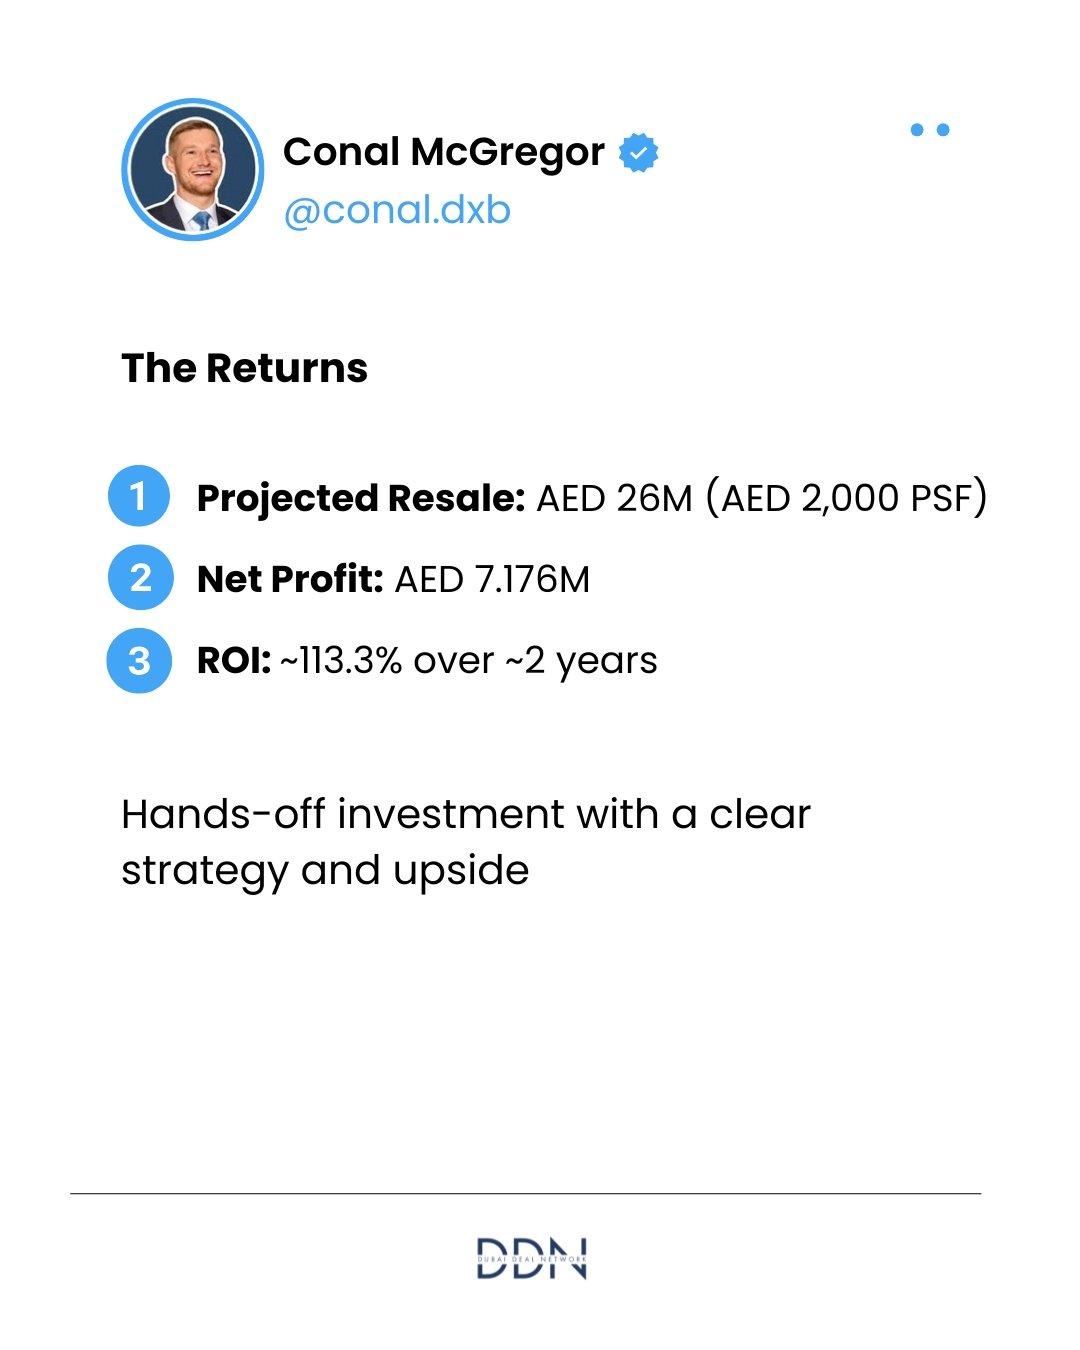
Task: Click the 'Net Profit:' label
Action: coord(290,579)
